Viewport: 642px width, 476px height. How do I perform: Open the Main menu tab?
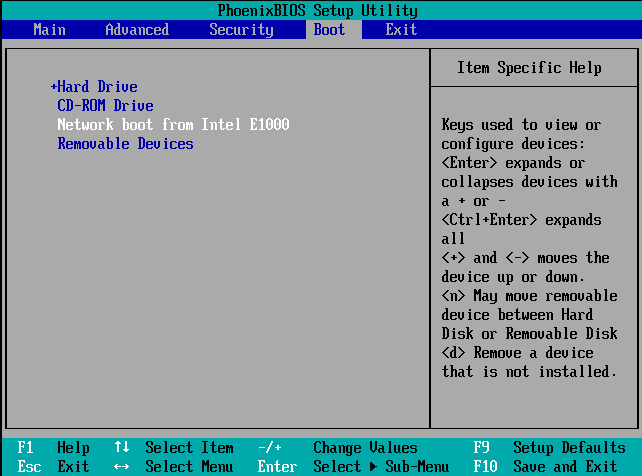[49, 30]
